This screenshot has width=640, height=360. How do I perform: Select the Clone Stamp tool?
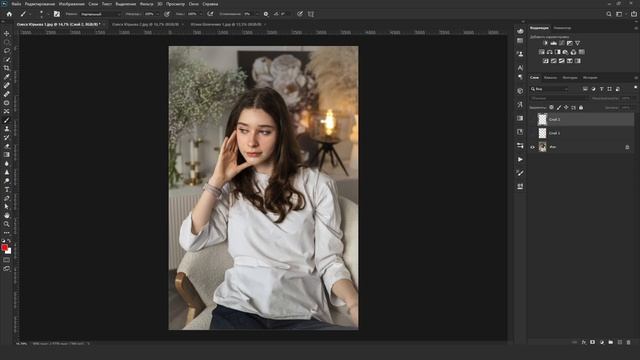(x=7, y=129)
